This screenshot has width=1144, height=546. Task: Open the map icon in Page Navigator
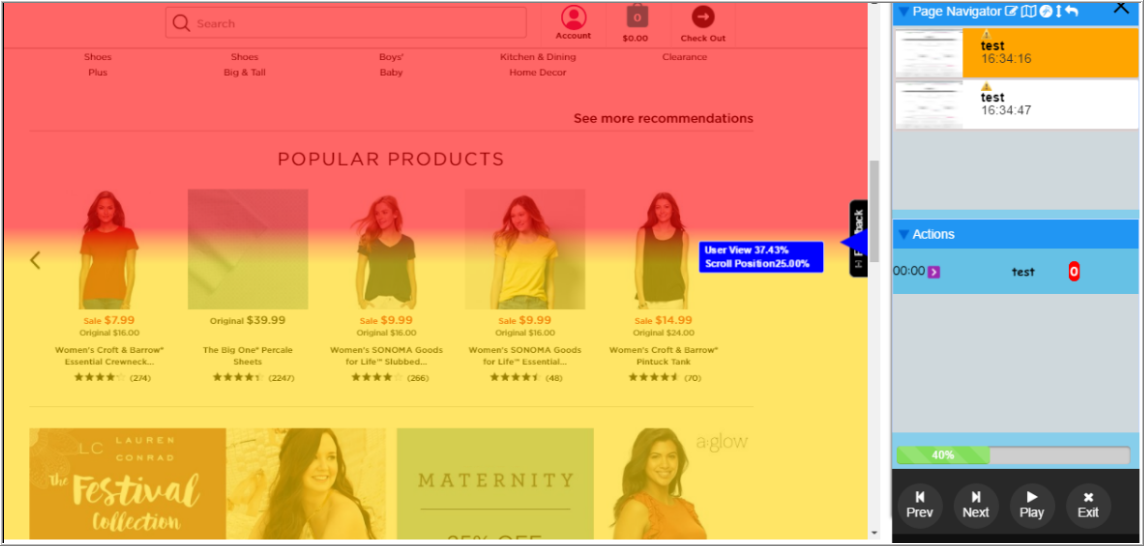point(1028,12)
